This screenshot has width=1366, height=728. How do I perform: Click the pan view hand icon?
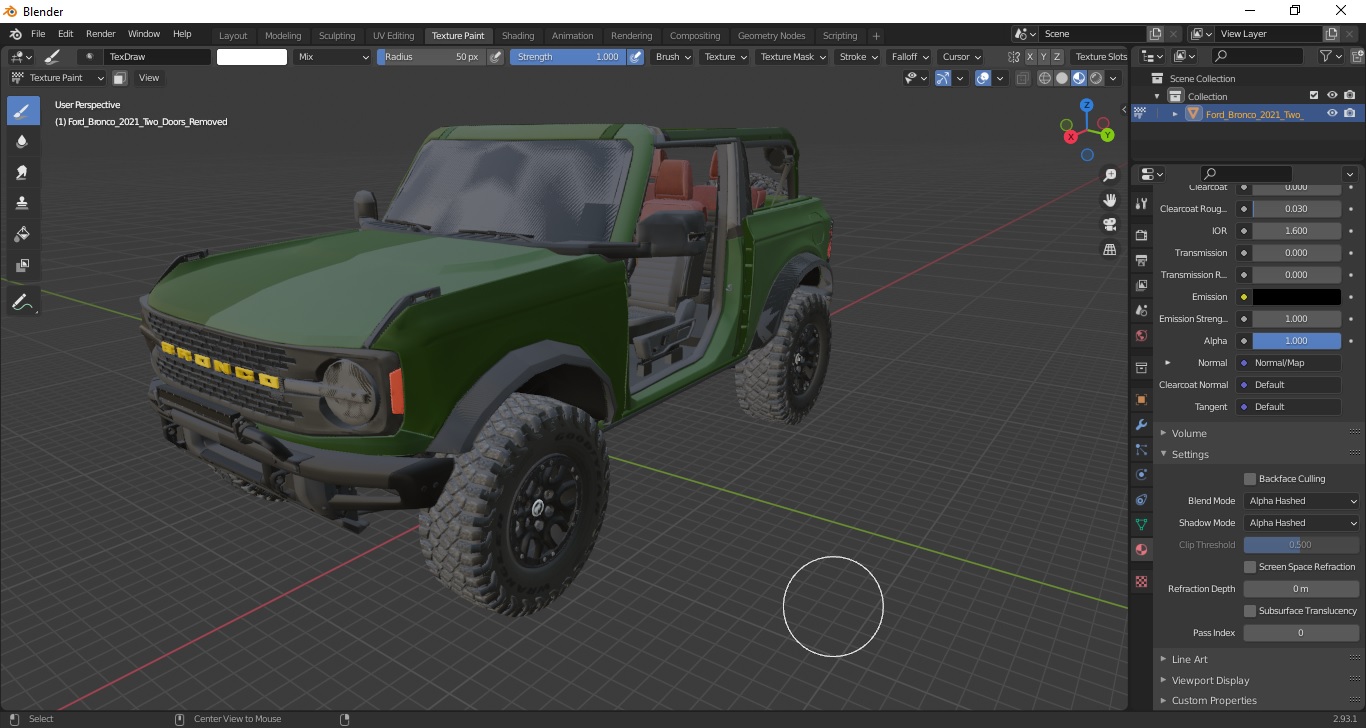[x=1109, y=200]
